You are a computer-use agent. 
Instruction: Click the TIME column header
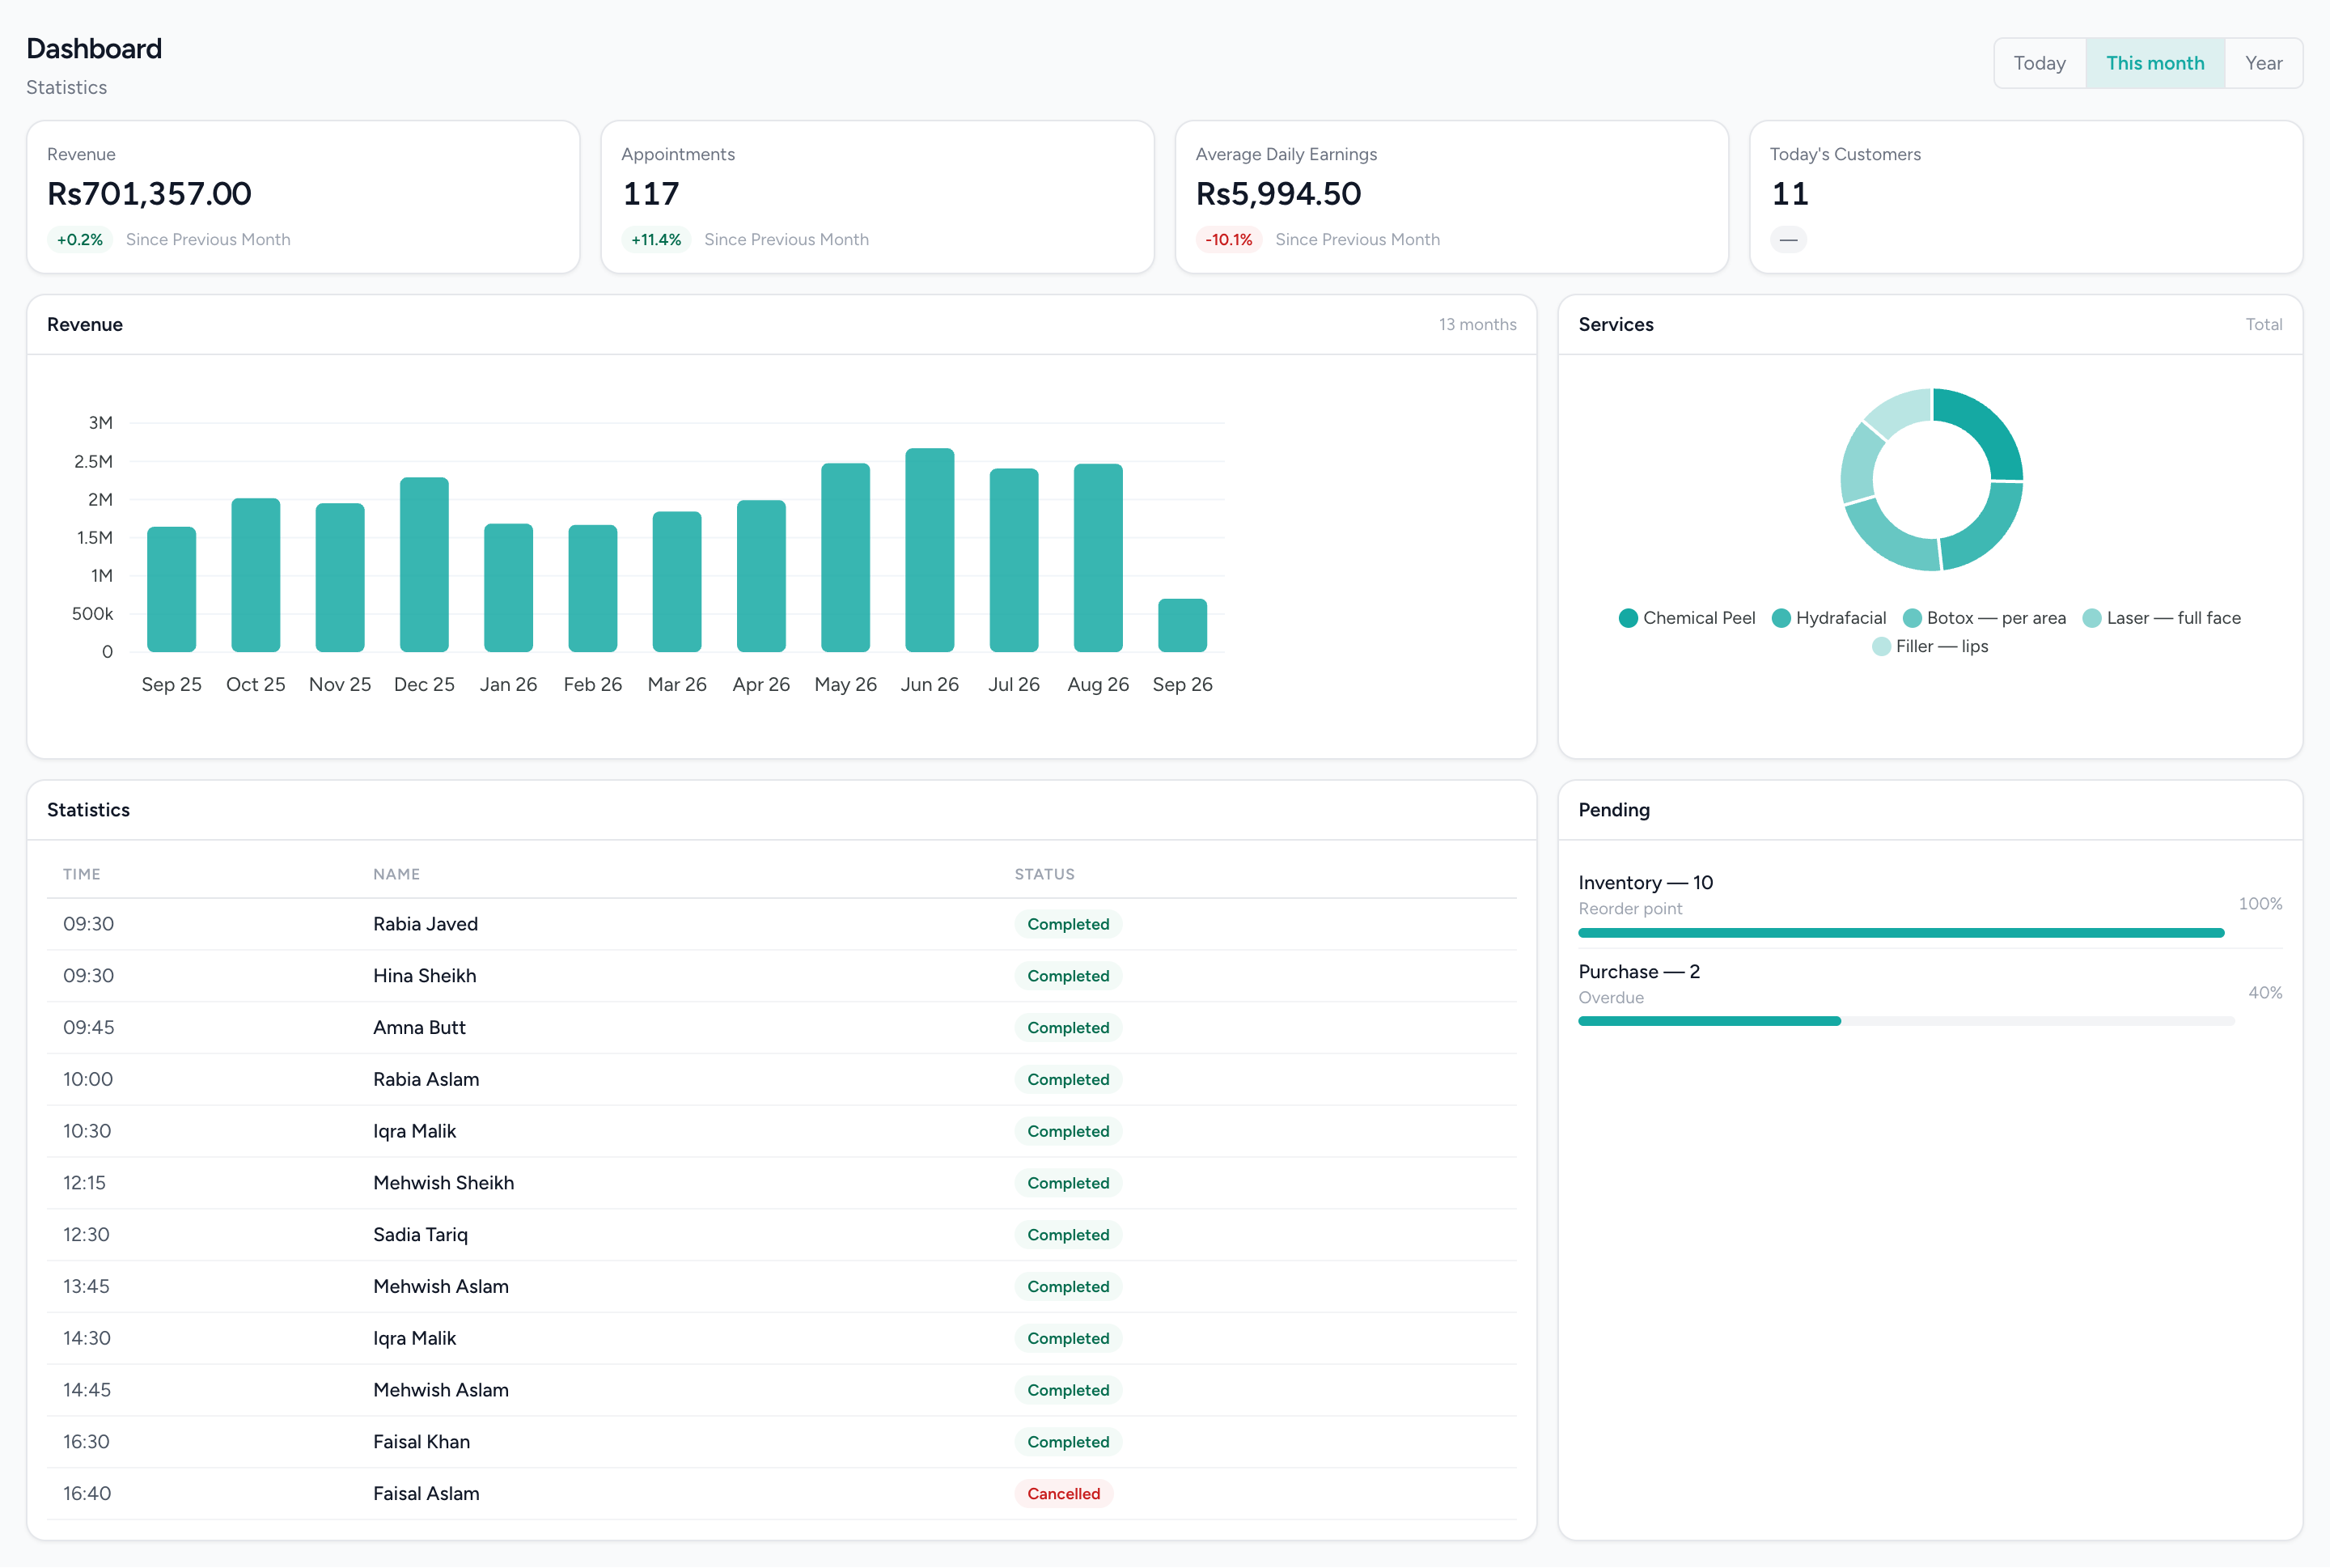tap(81, 874)
